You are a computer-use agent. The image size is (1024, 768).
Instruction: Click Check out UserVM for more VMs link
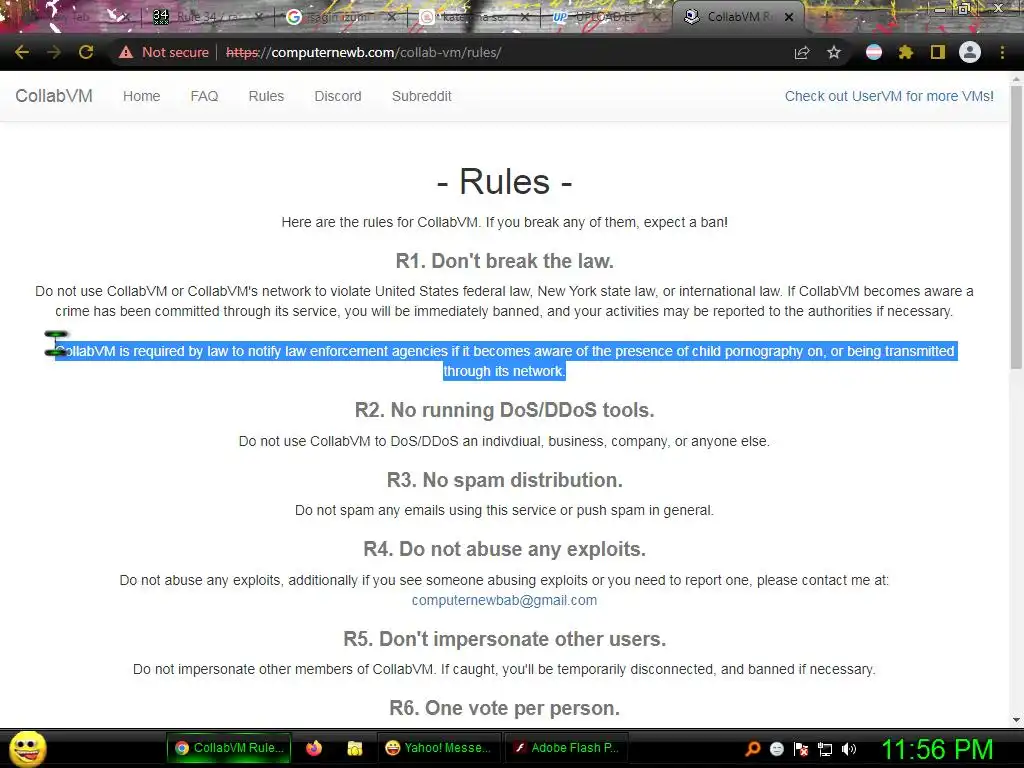point(889,96)
